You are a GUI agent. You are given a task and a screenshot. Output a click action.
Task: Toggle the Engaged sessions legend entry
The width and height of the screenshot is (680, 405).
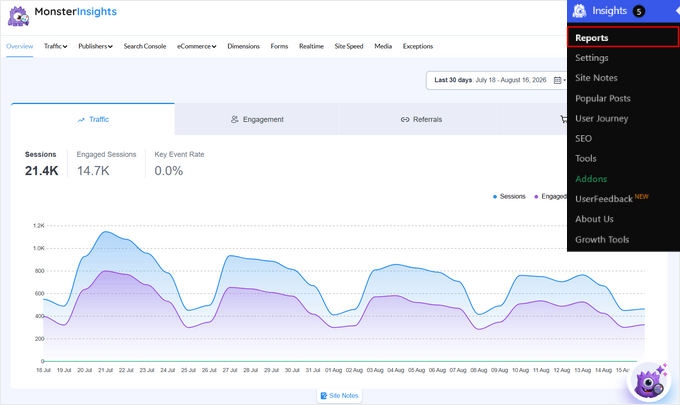551,197
